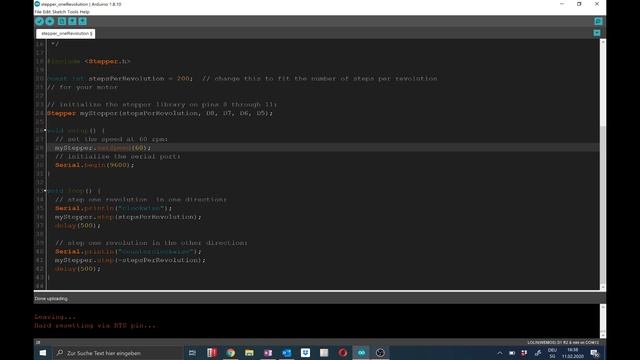Click the myStepper.step(stepsPerRevolution) line
Image resolution: width=640 pixels, height=360 pixels.
128,217
